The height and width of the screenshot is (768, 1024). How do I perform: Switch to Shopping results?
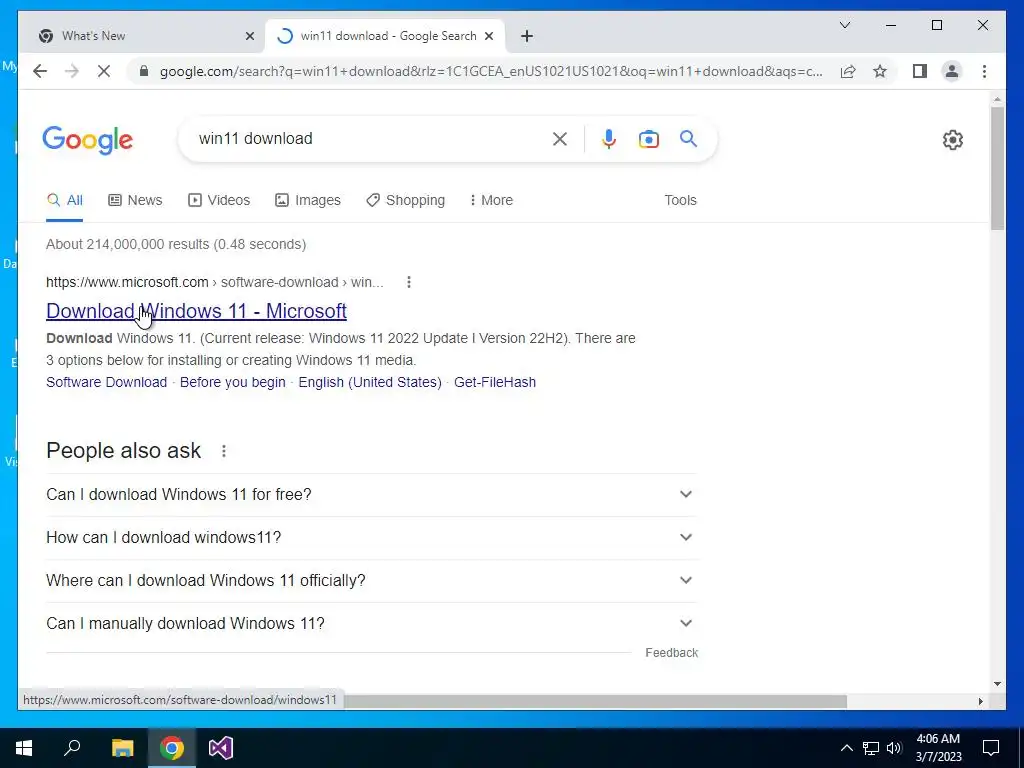[406, 200]
